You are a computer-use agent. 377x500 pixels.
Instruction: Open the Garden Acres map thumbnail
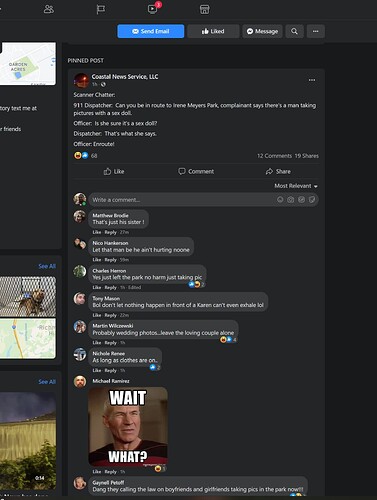click(28, 63)
